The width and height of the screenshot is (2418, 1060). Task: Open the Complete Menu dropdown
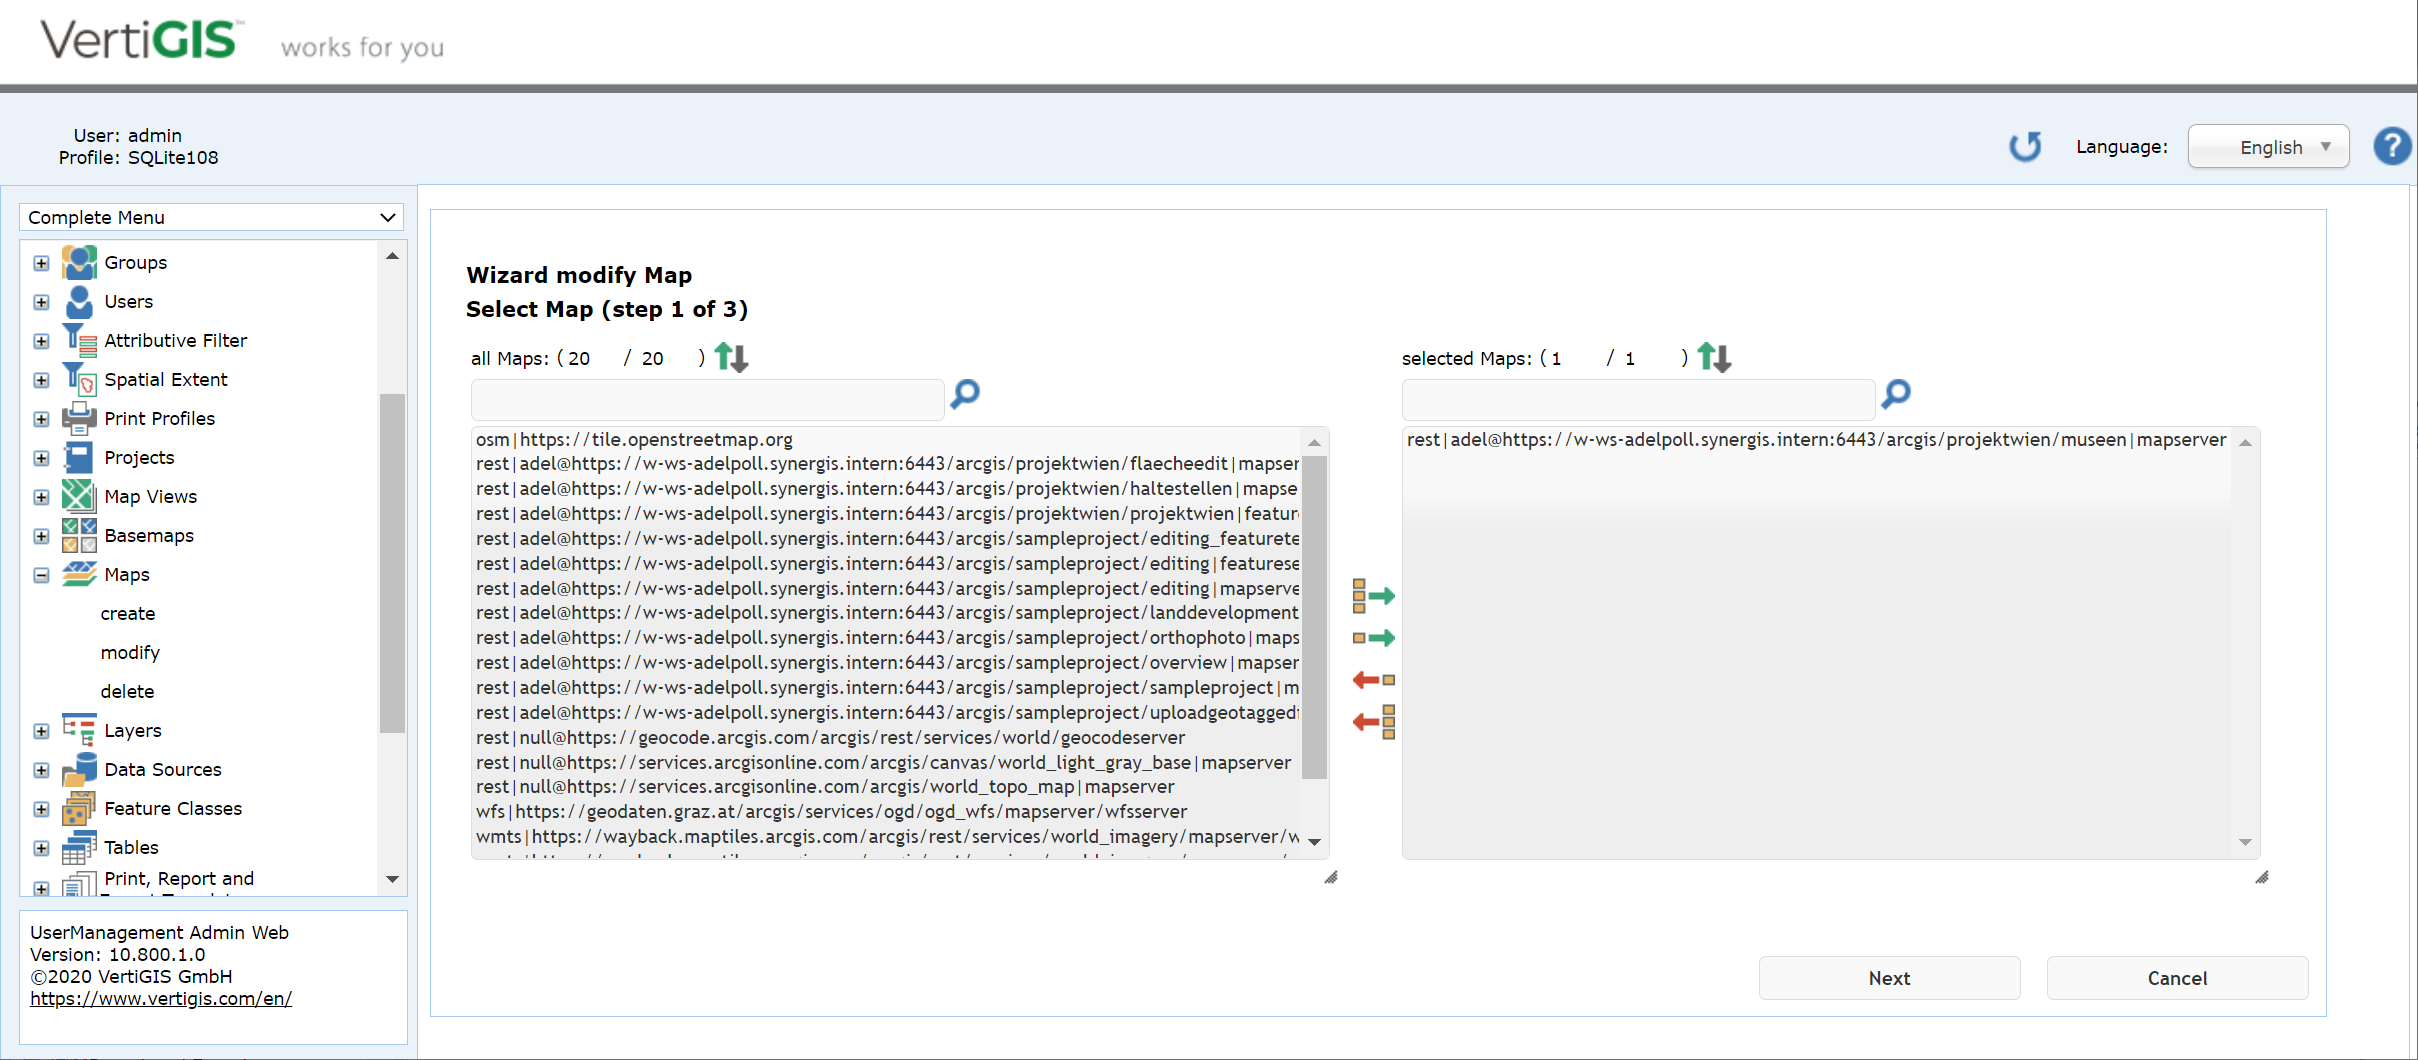(x=211, y=217)
